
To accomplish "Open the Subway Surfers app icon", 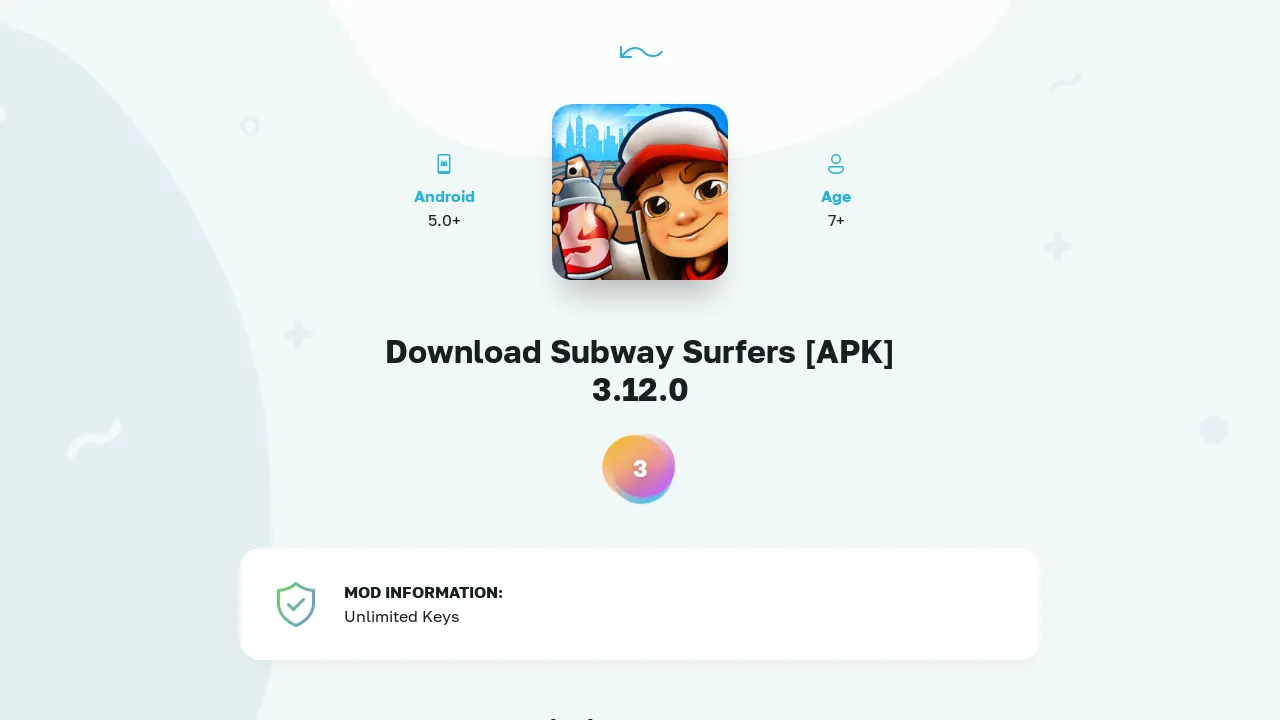I will point(640,192).
